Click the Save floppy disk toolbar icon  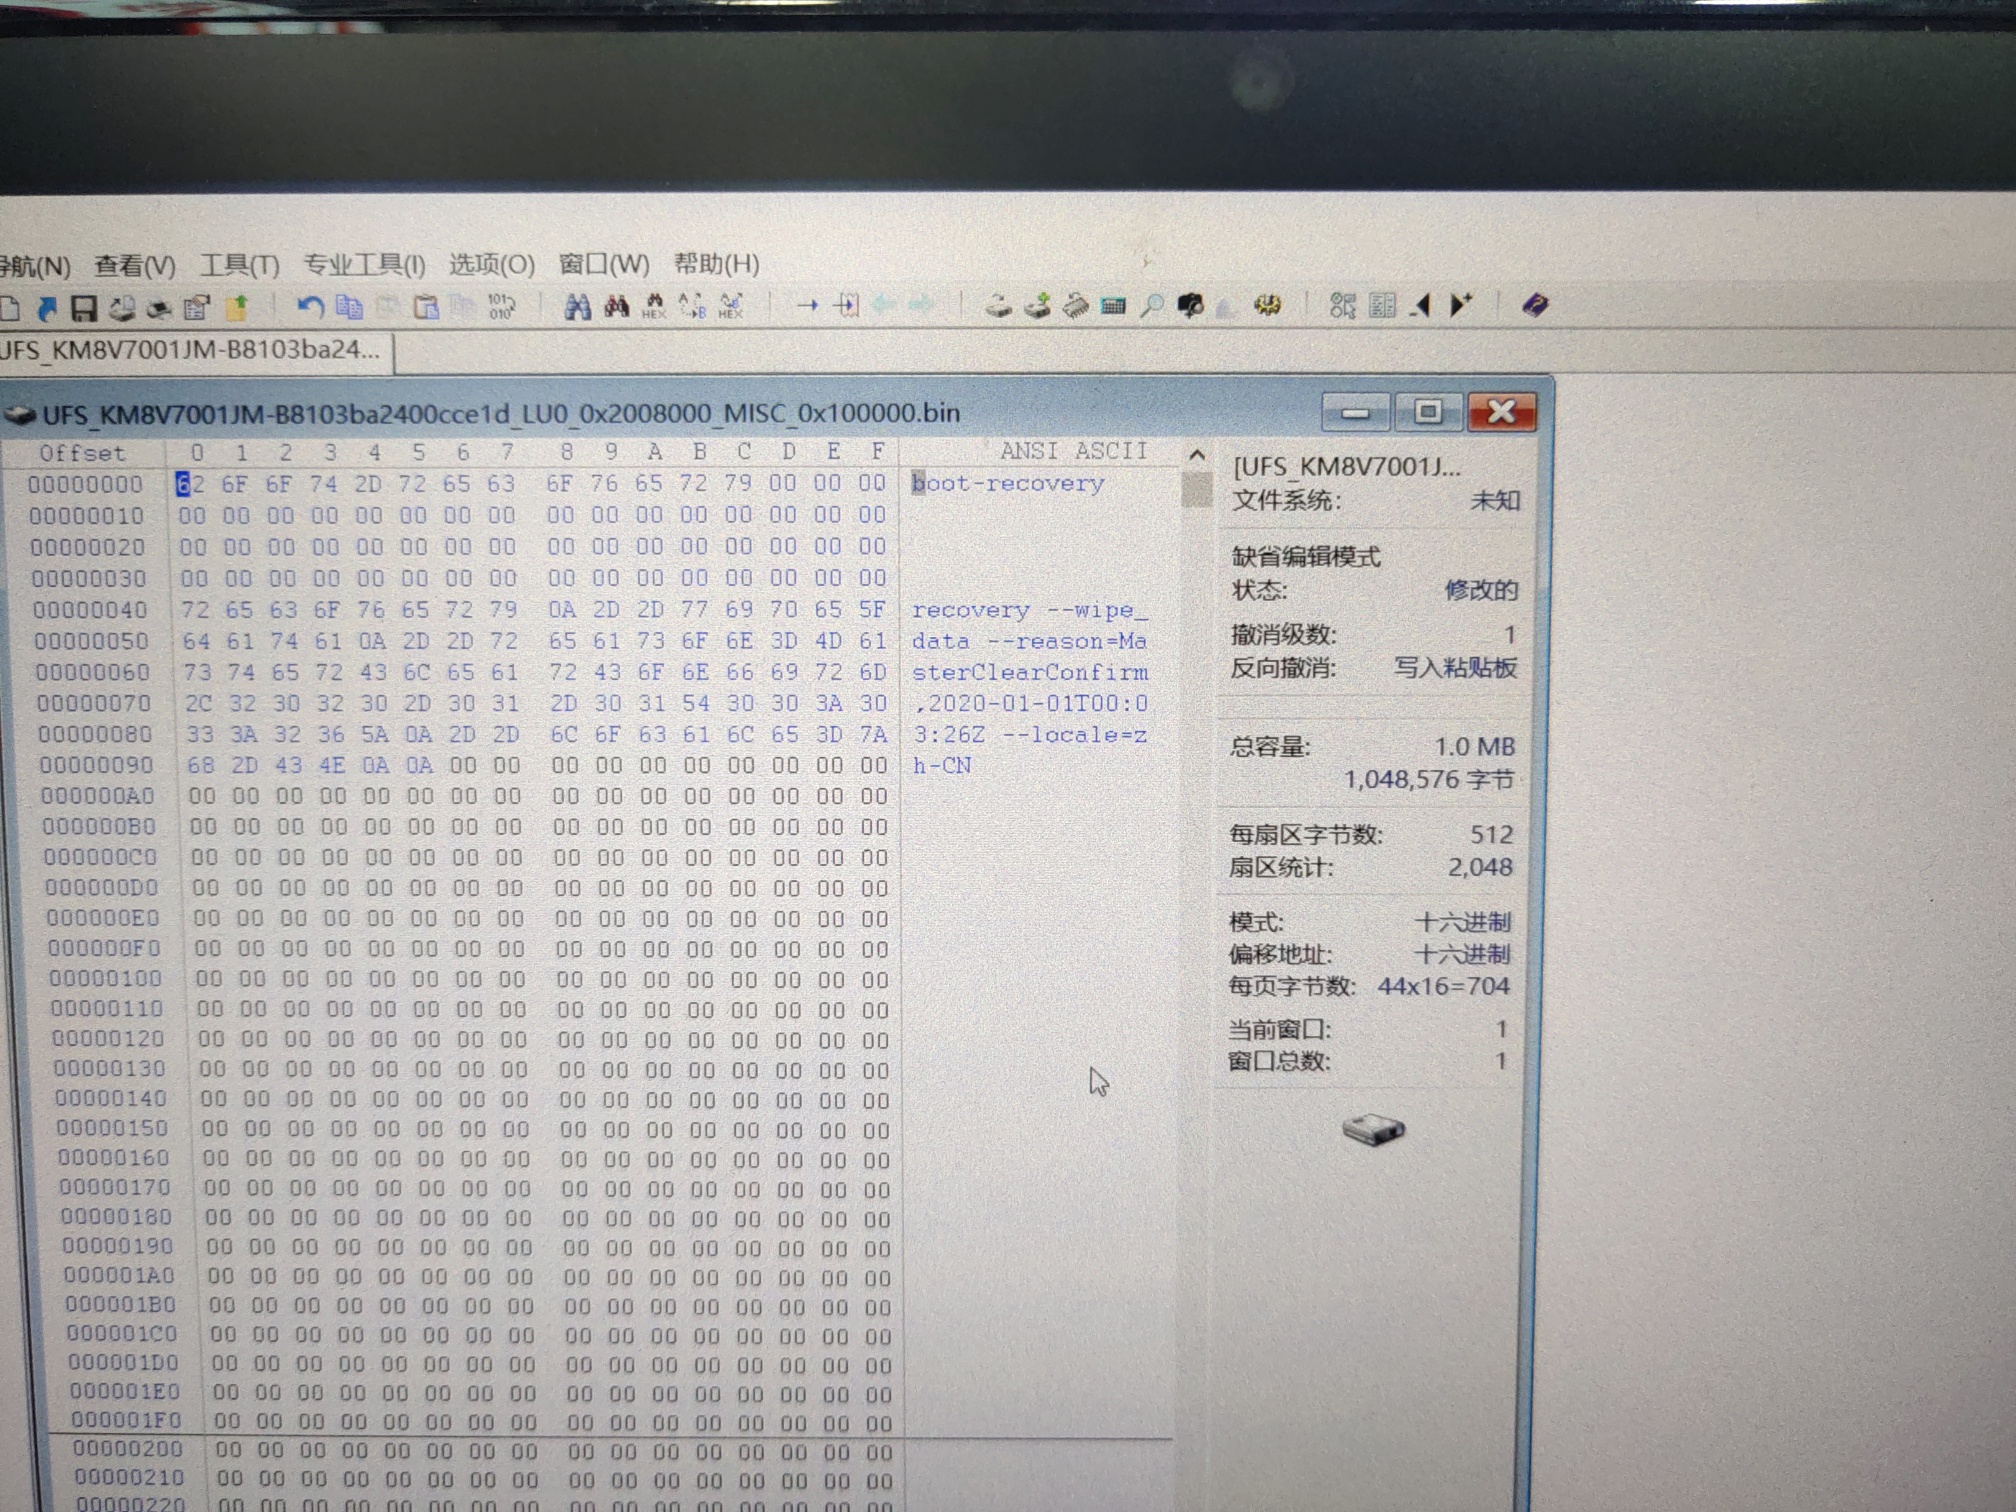coord(84,308)
